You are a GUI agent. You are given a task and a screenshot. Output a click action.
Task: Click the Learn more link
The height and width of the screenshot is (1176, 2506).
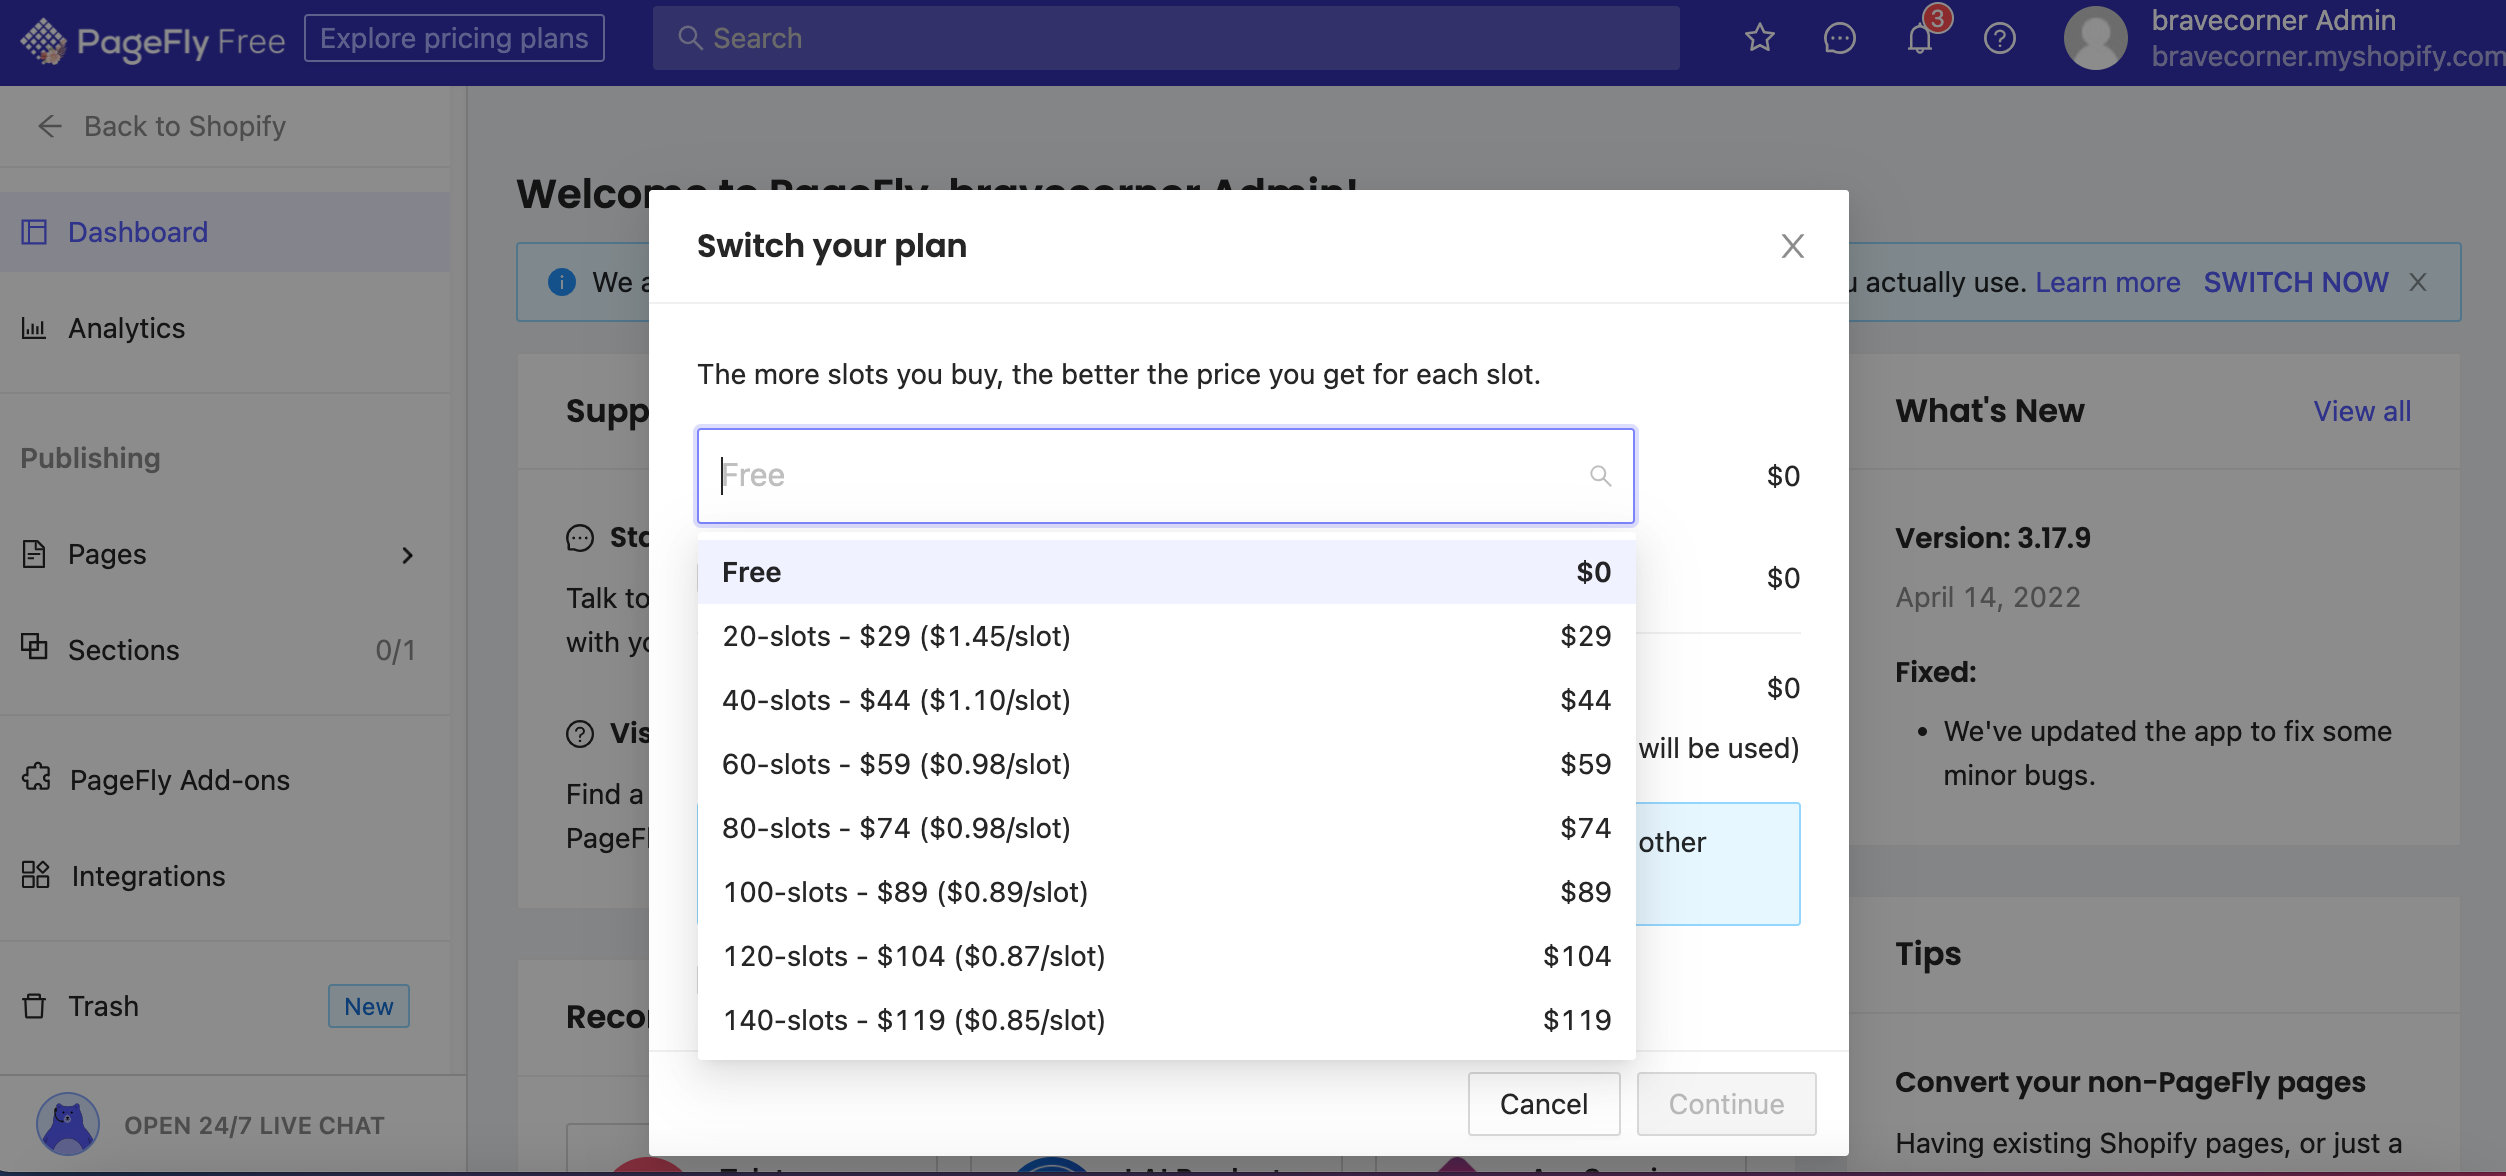pyautogui.click(x=2108, y=282)
